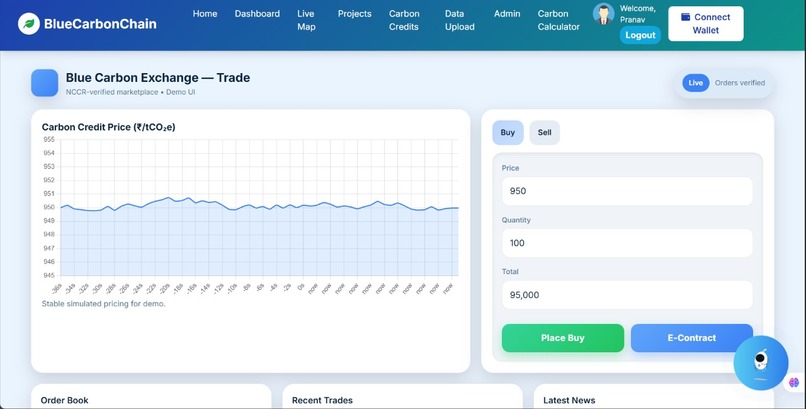Navigate to Projects
Image resolution: width=806 pixels, height=409 pixels.
coord(355,14)
